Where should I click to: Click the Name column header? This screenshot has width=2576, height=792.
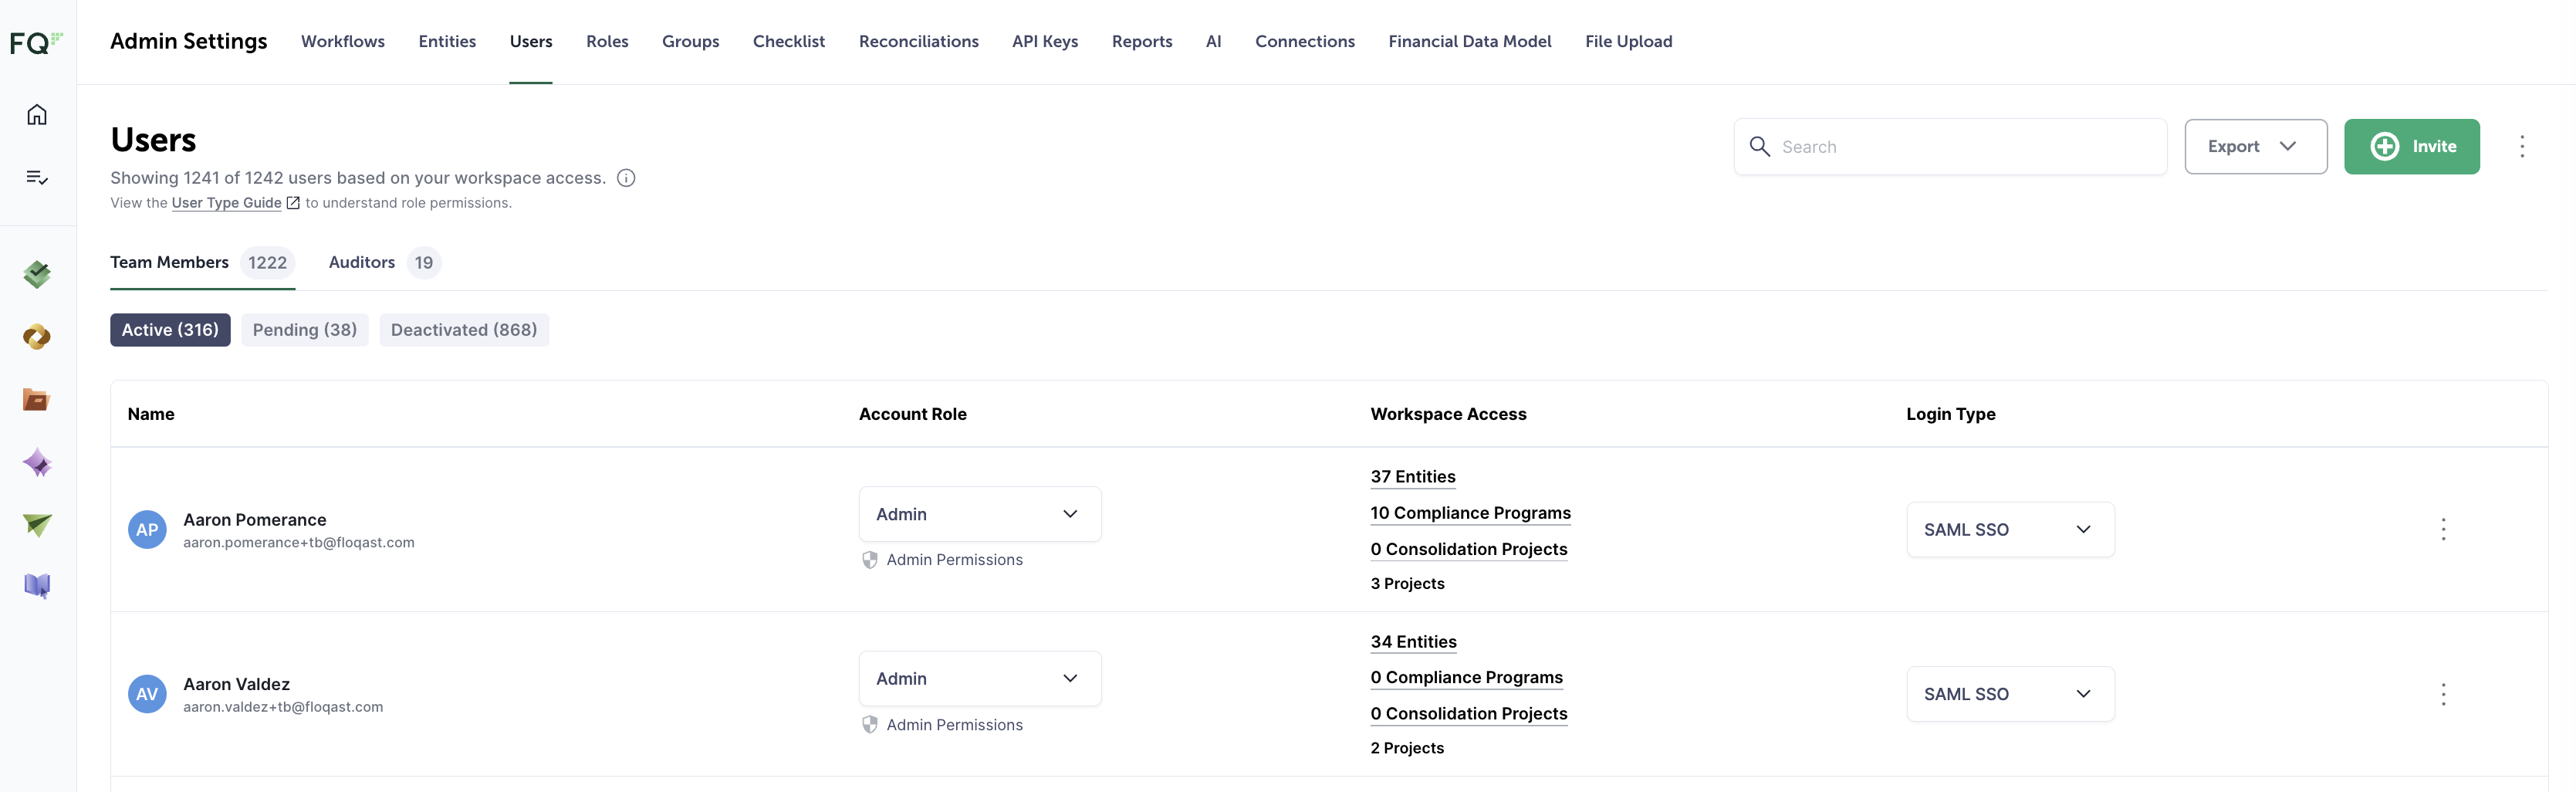(x=151, y=414)
